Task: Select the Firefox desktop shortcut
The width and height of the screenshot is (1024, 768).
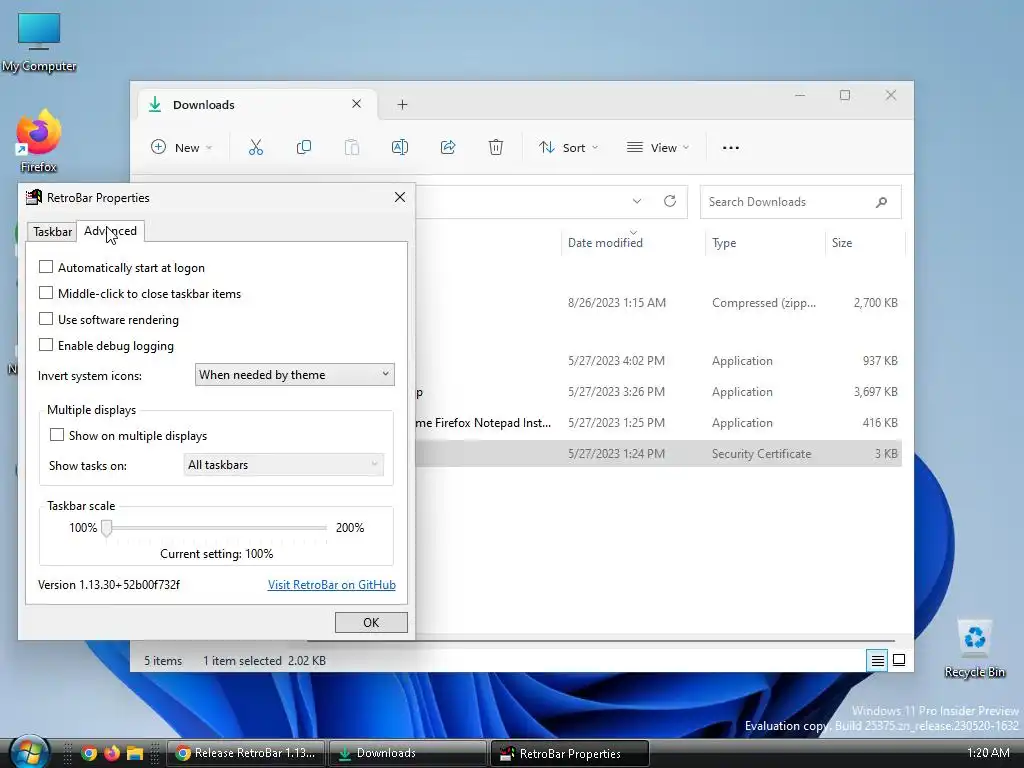Action: click(39, 141)
